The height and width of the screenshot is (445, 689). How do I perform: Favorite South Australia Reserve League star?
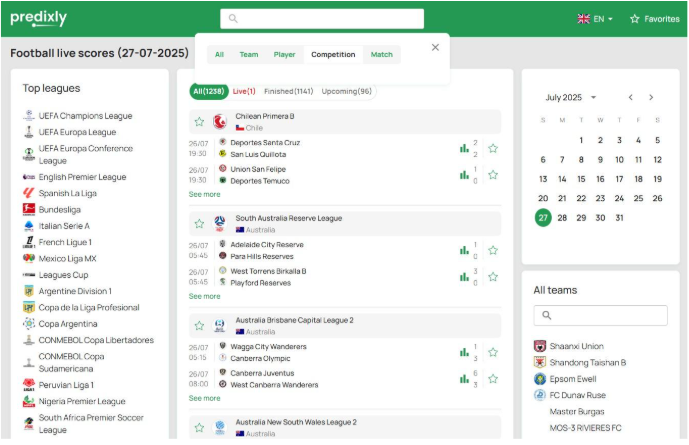(x=199, y=224)
